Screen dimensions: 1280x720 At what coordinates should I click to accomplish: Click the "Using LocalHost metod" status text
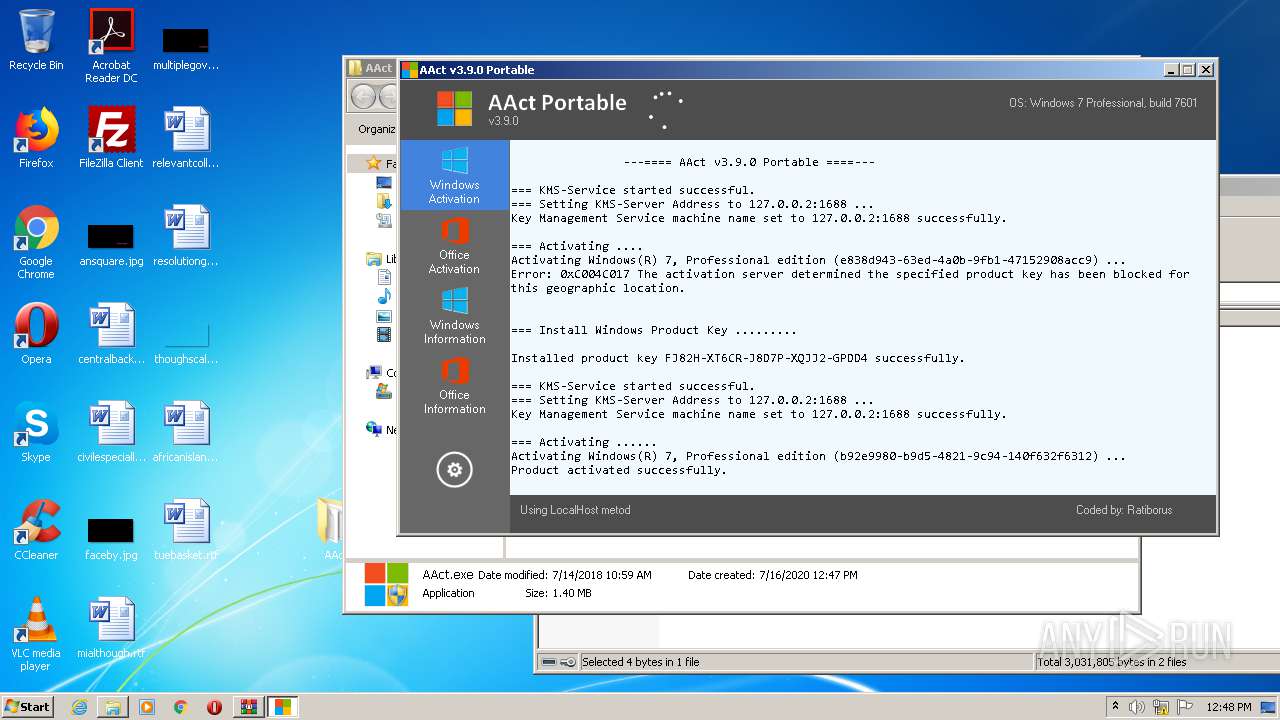(575, 510)
